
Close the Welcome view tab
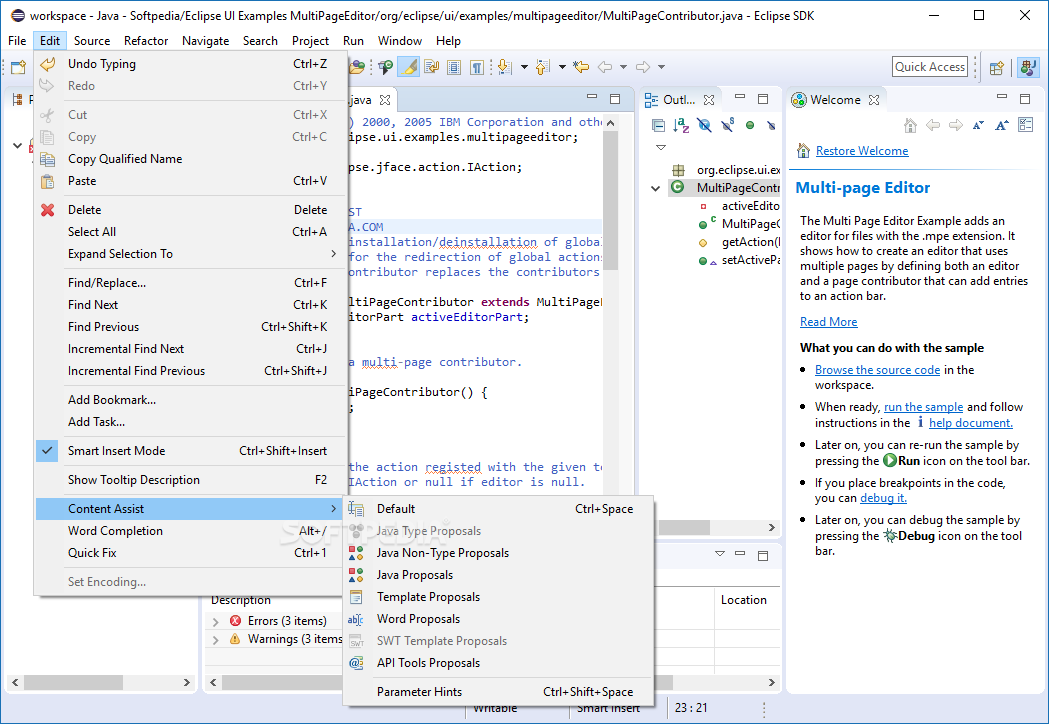coord(874,100)
